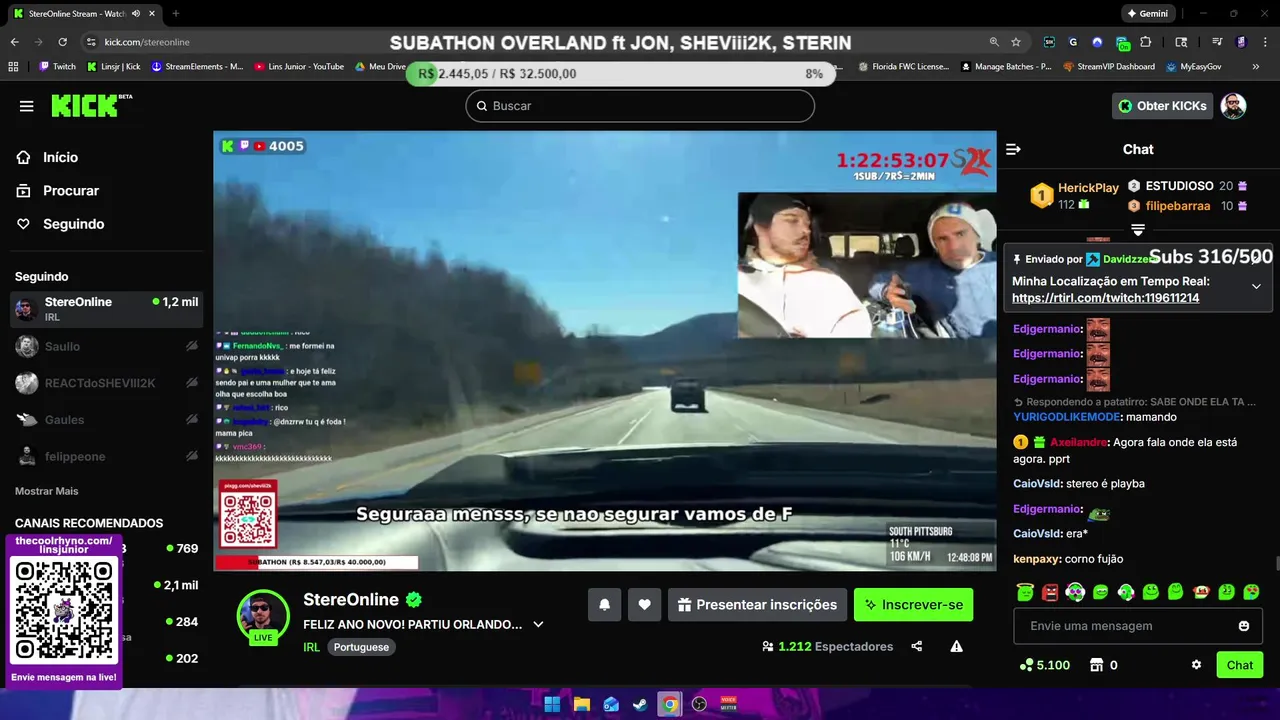Open Procurar in sidebar
The image size is (1280, 720).
coord(71,190)
